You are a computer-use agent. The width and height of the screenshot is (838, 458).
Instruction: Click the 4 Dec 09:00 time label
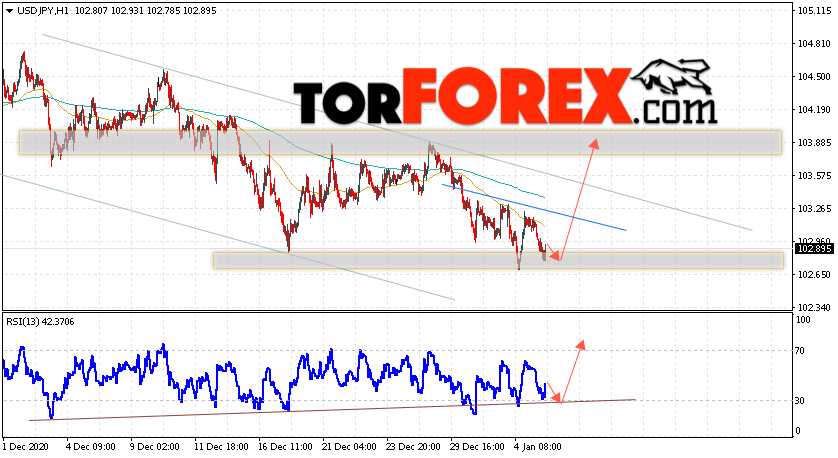91,447
